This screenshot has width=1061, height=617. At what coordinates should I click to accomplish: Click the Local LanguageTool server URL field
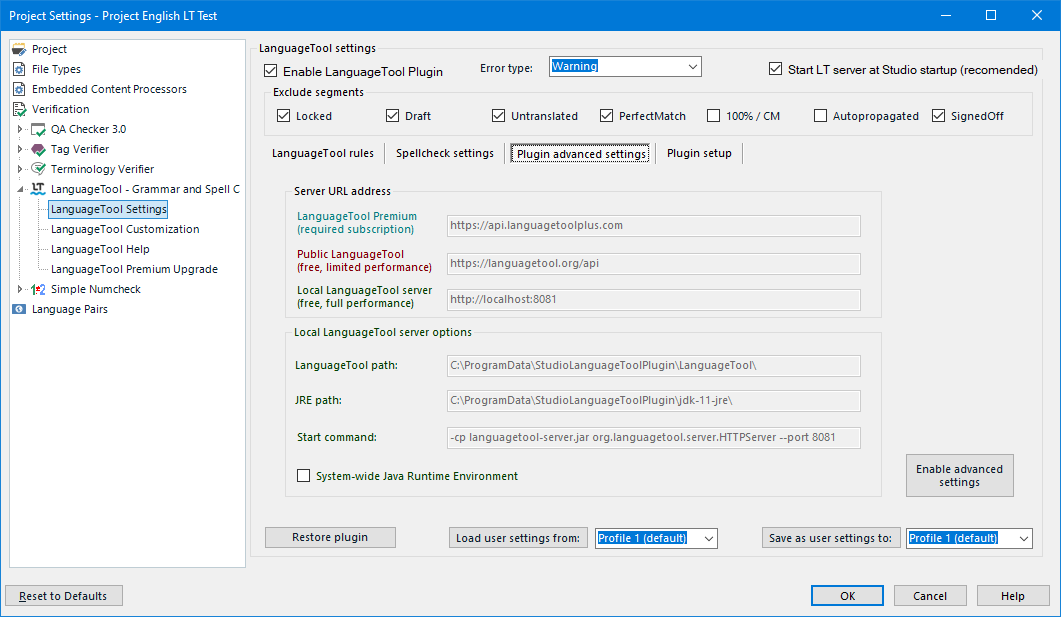coord(654,300)
